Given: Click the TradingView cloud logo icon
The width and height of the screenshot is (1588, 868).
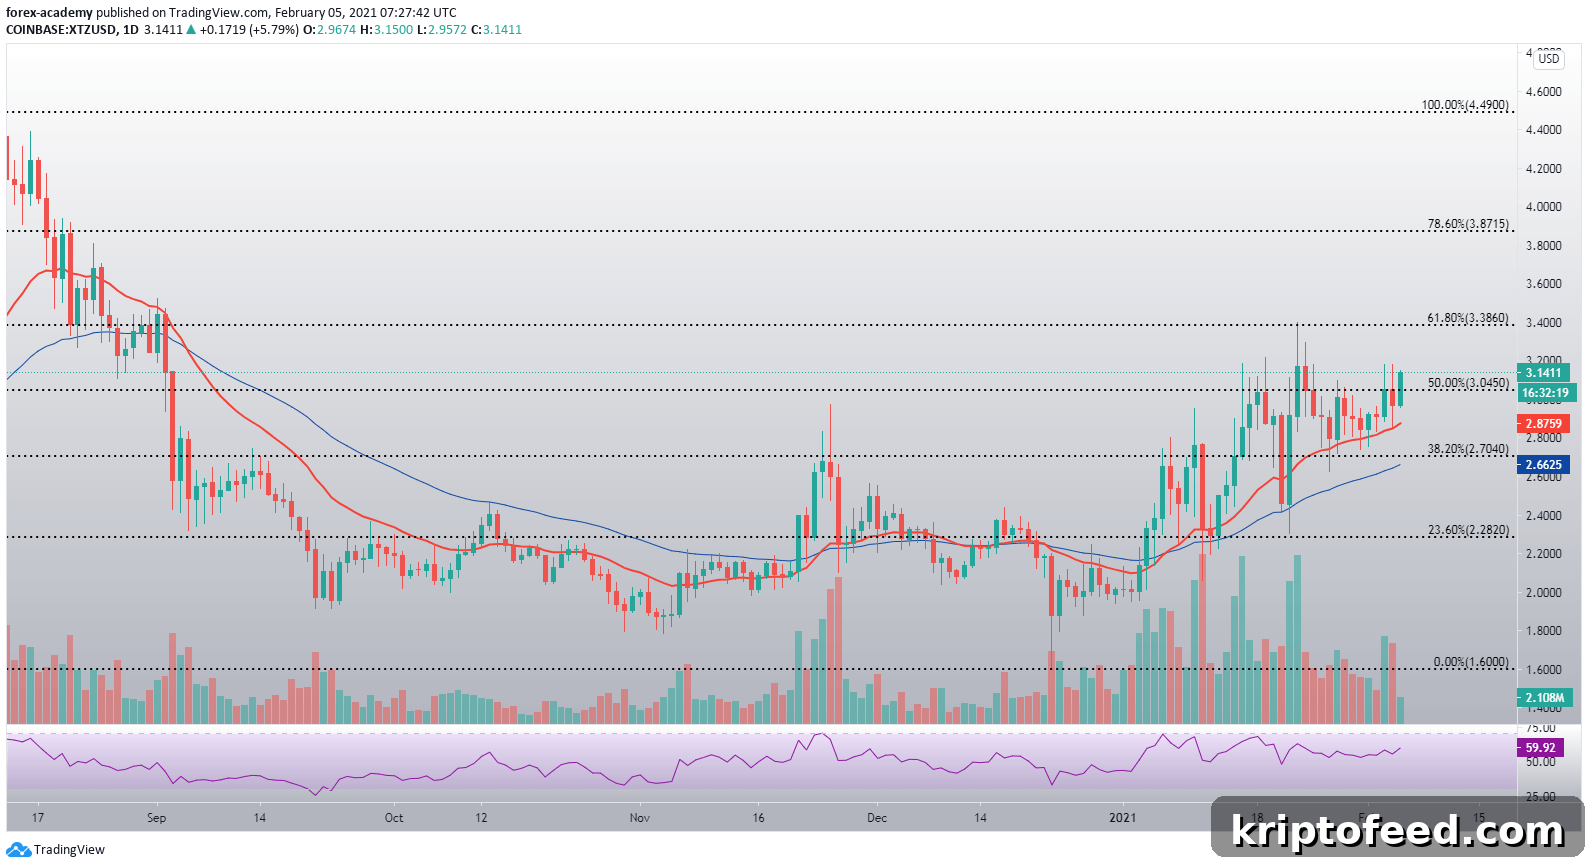Looking at the screenshot, I should tap(18, 850).
